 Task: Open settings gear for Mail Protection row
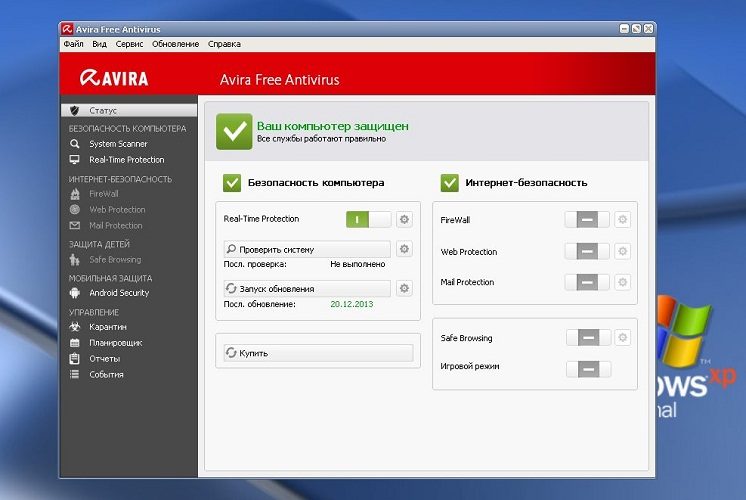[622, 282]
